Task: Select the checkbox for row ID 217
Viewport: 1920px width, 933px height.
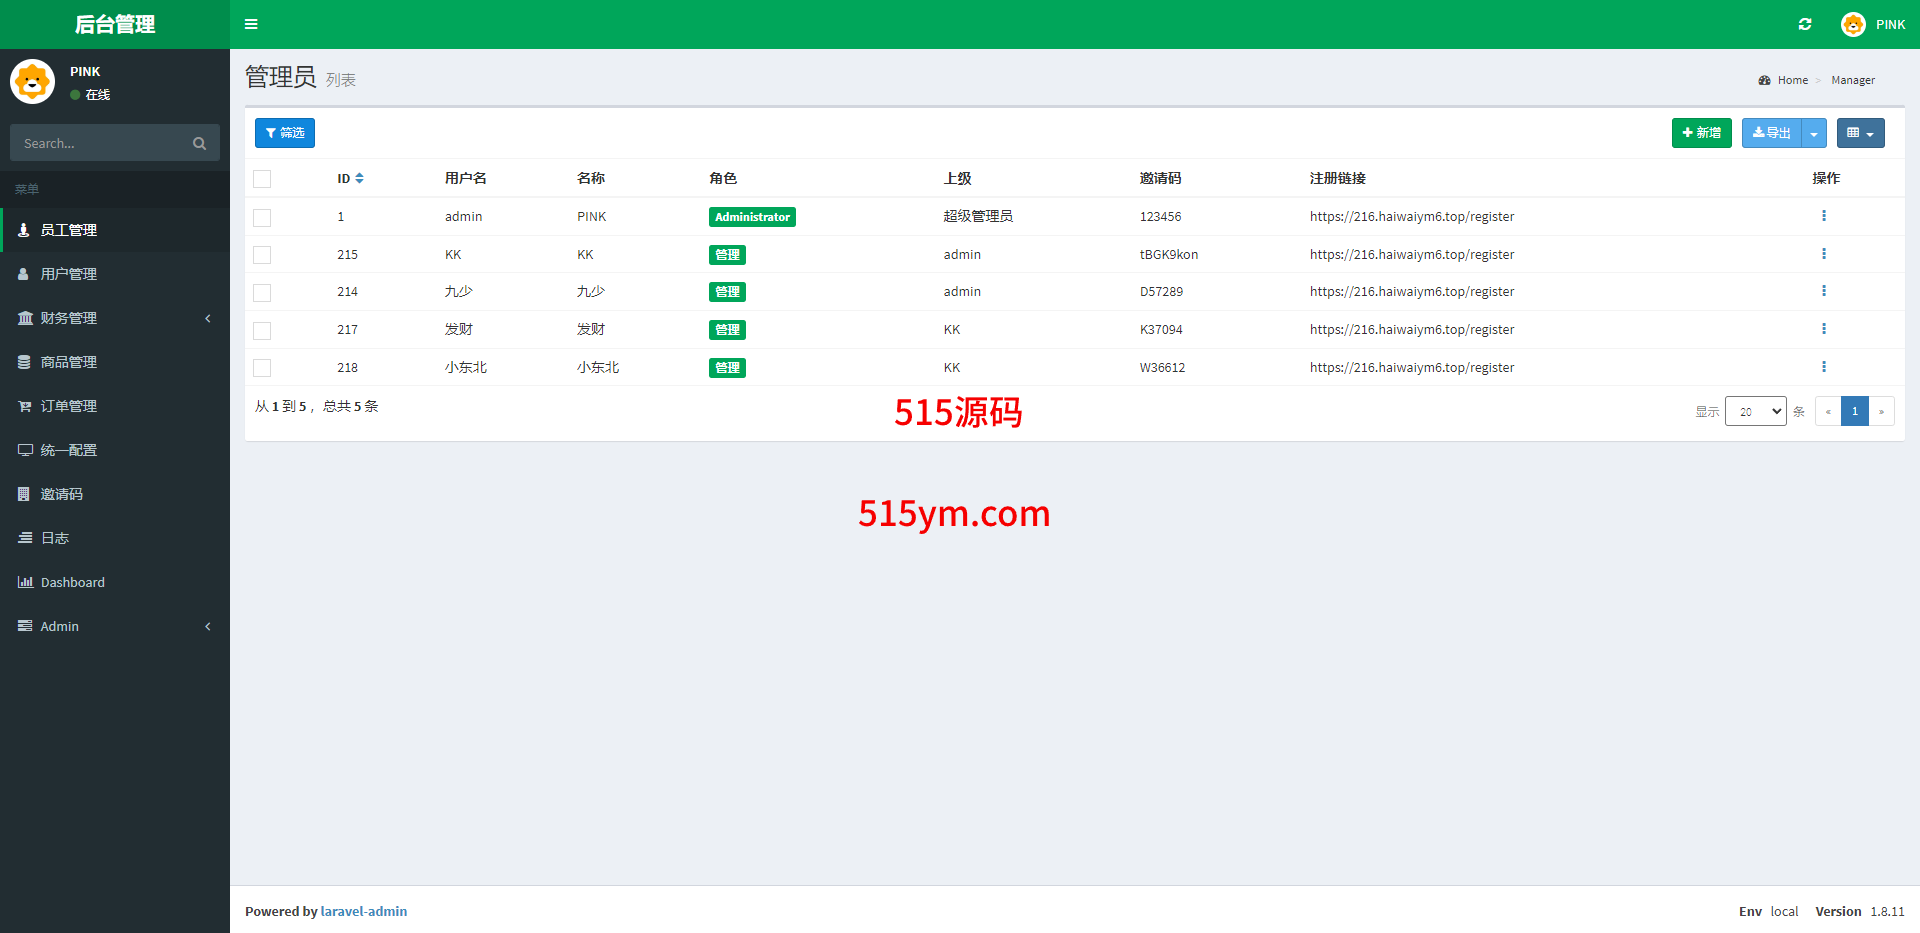Action: 262,330
